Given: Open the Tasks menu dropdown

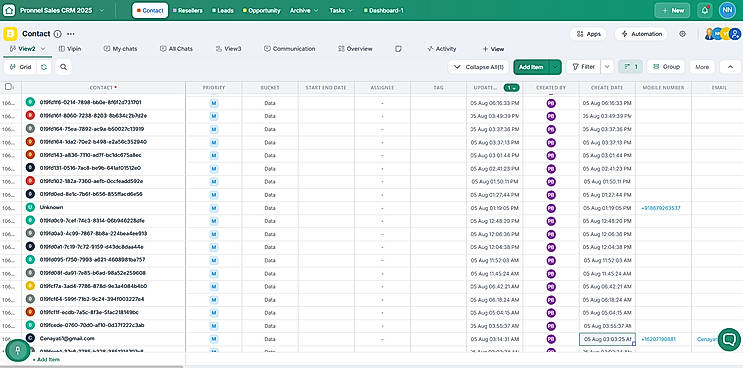Looking at the screenshot, I should tap(341, 10).
